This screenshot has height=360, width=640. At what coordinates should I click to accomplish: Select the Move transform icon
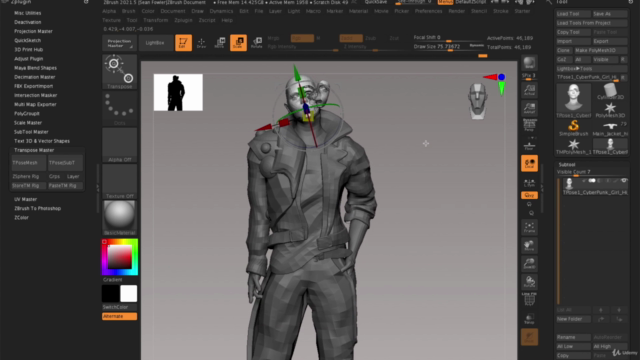coord(220,42)
